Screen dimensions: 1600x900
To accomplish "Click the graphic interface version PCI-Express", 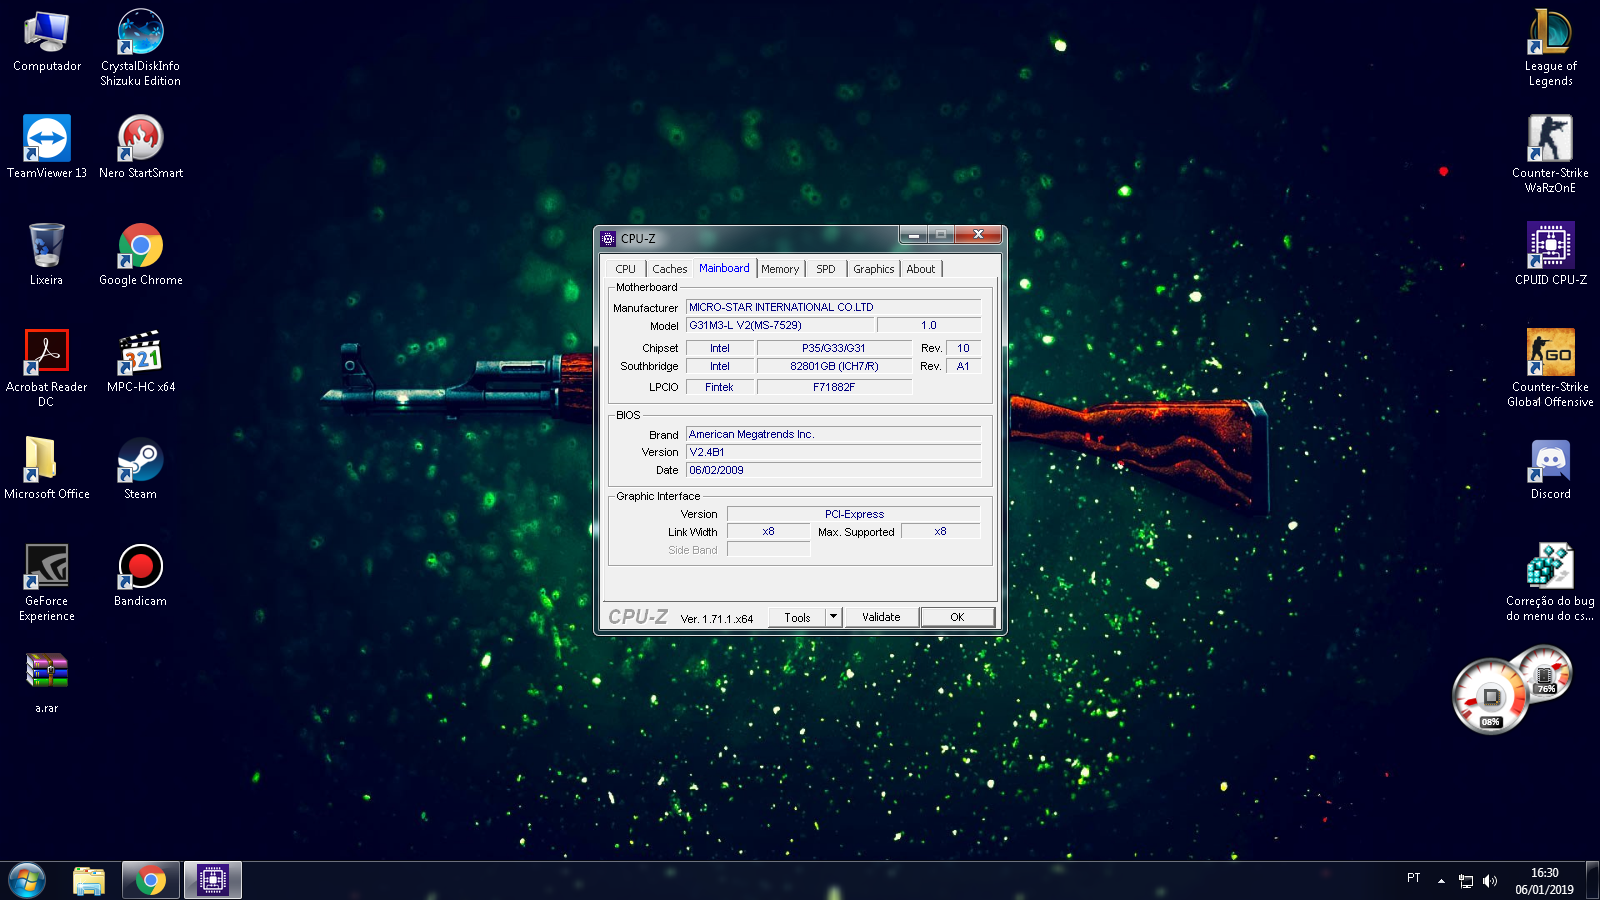I will (x=854, y=514).
